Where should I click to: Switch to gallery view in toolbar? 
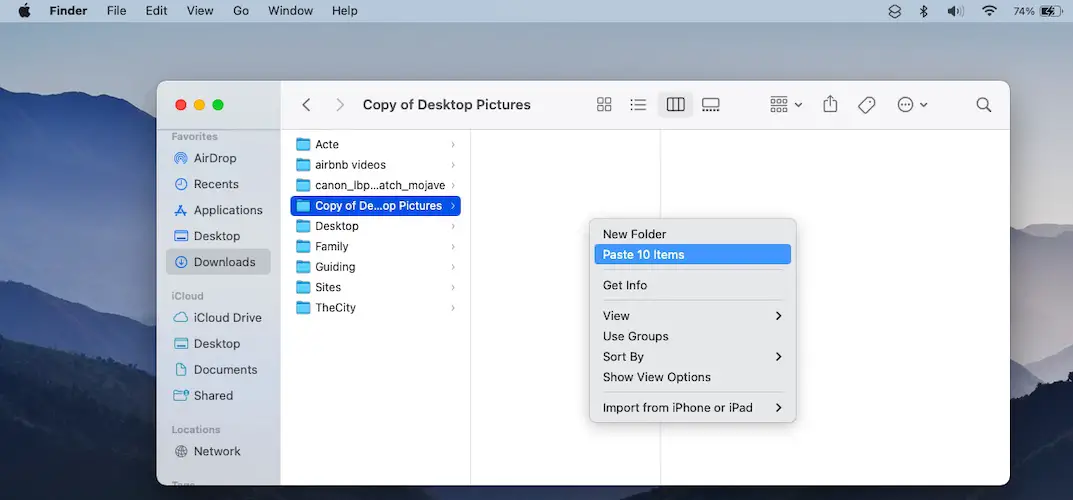711,105
